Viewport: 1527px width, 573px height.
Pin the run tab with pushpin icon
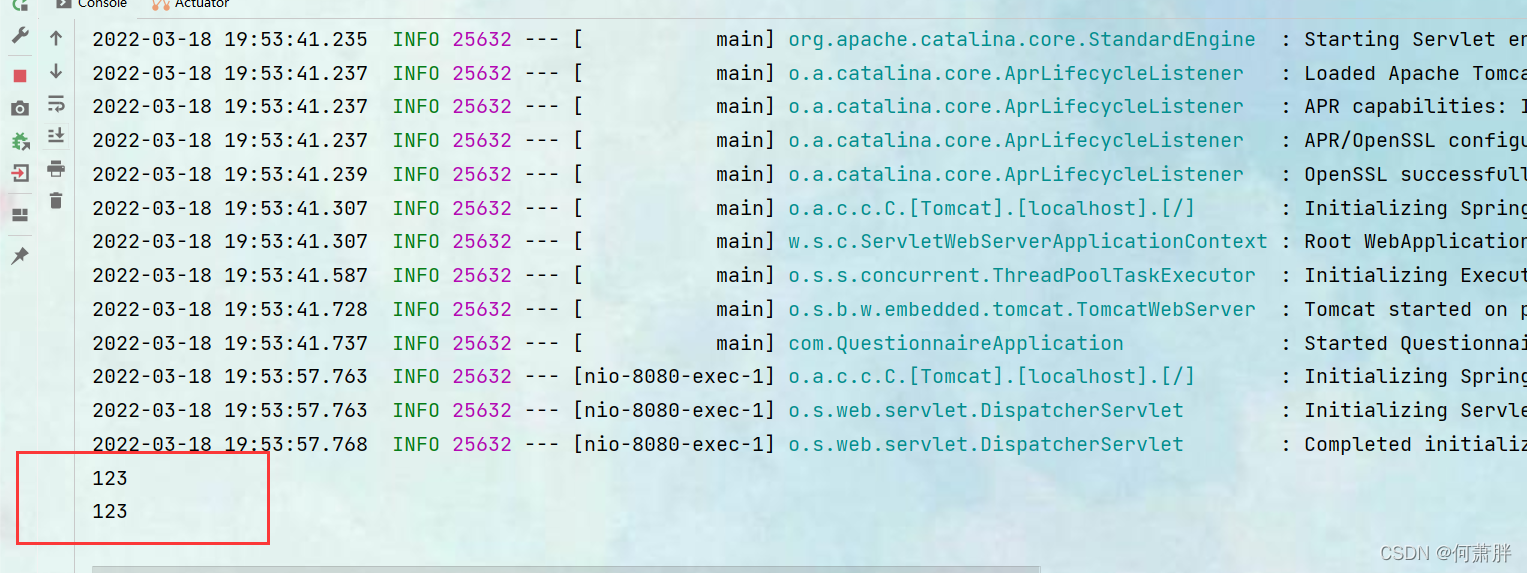click(20, 256)
